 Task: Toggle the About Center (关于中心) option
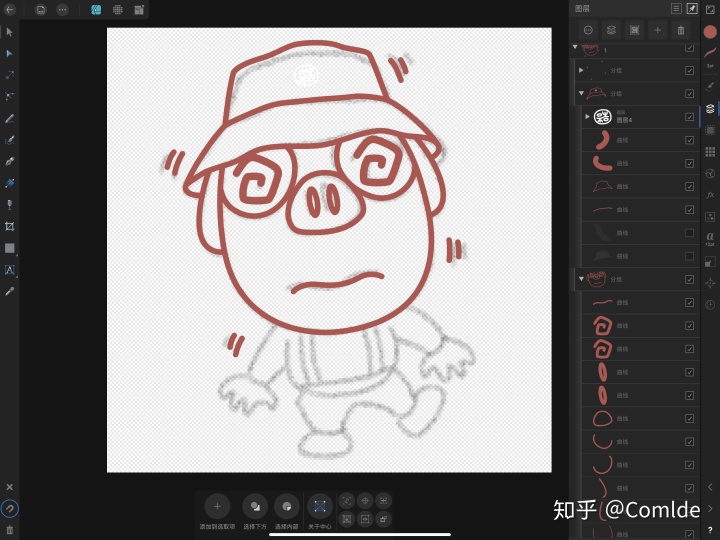tap(320, 506)
